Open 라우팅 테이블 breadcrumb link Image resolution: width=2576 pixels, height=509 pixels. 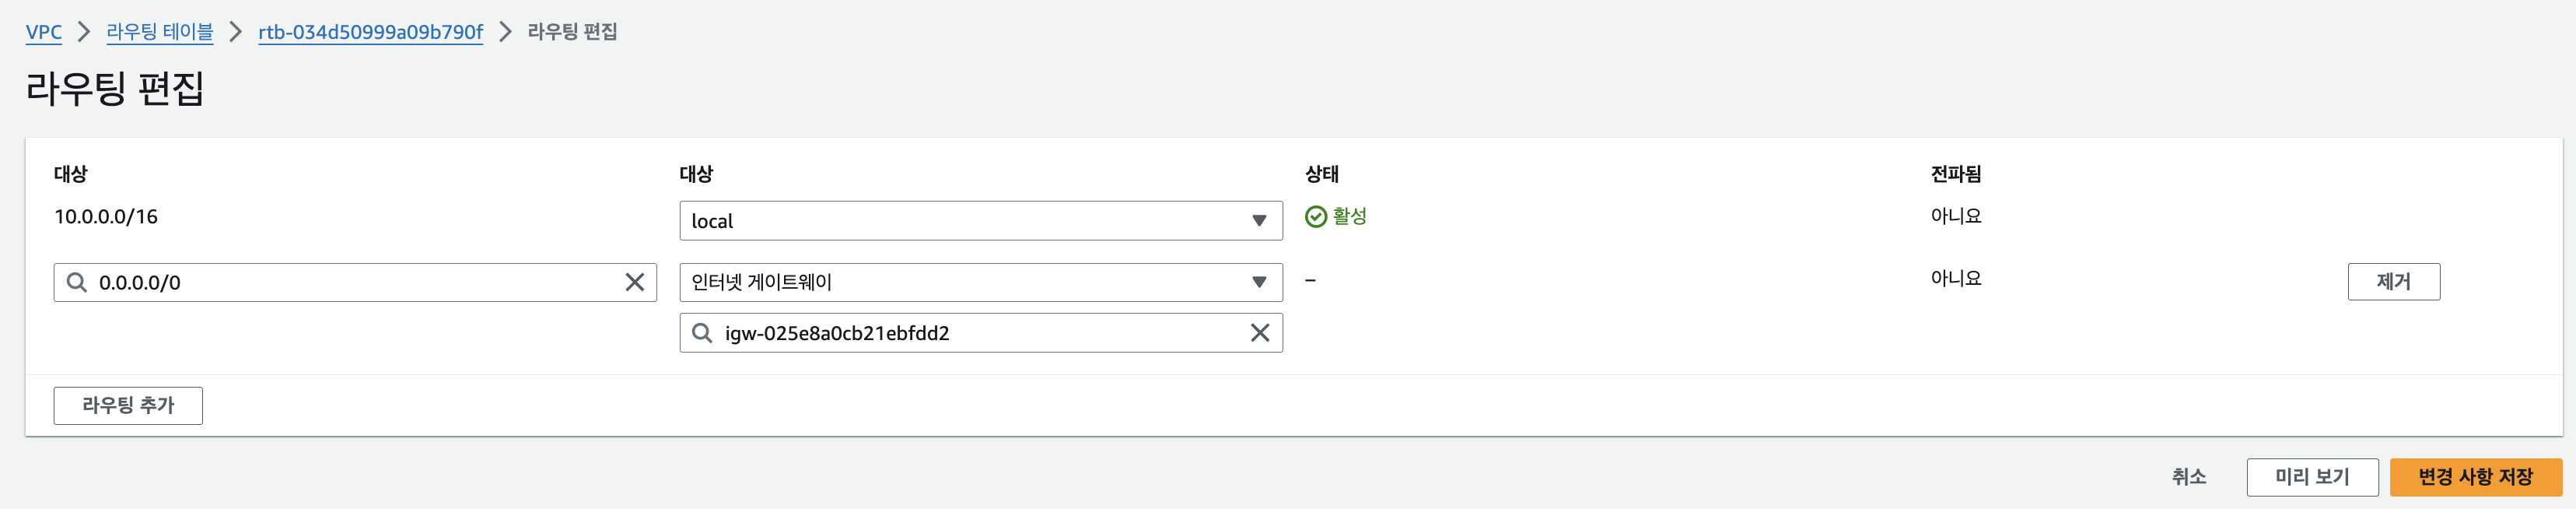(160, 32)
